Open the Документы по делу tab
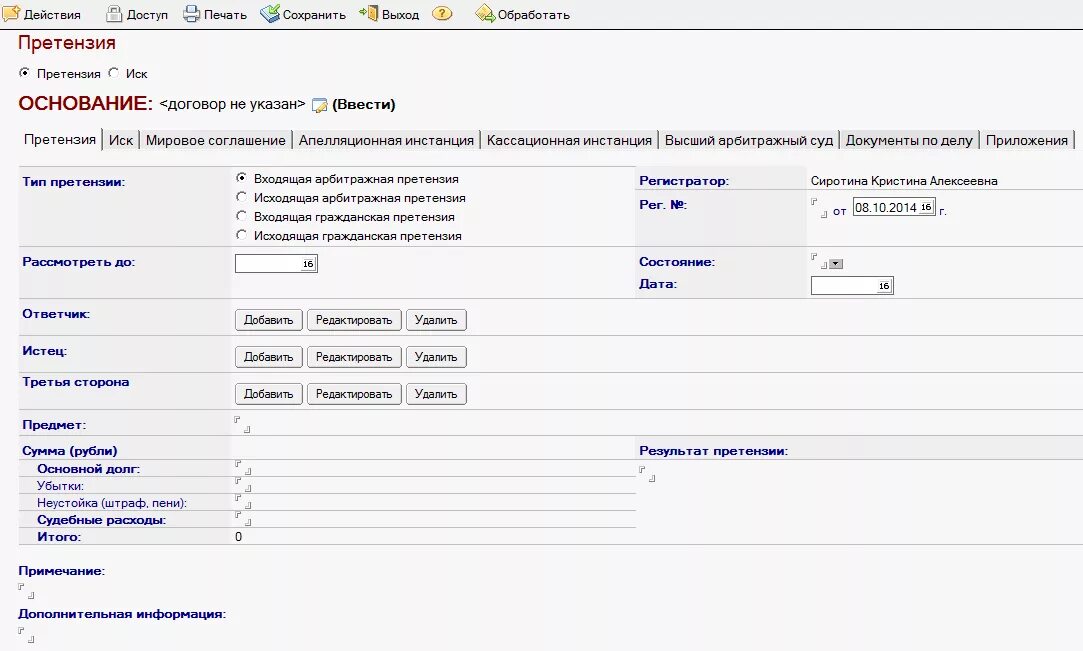The image size is (1083, 651). tap(909, 140)
